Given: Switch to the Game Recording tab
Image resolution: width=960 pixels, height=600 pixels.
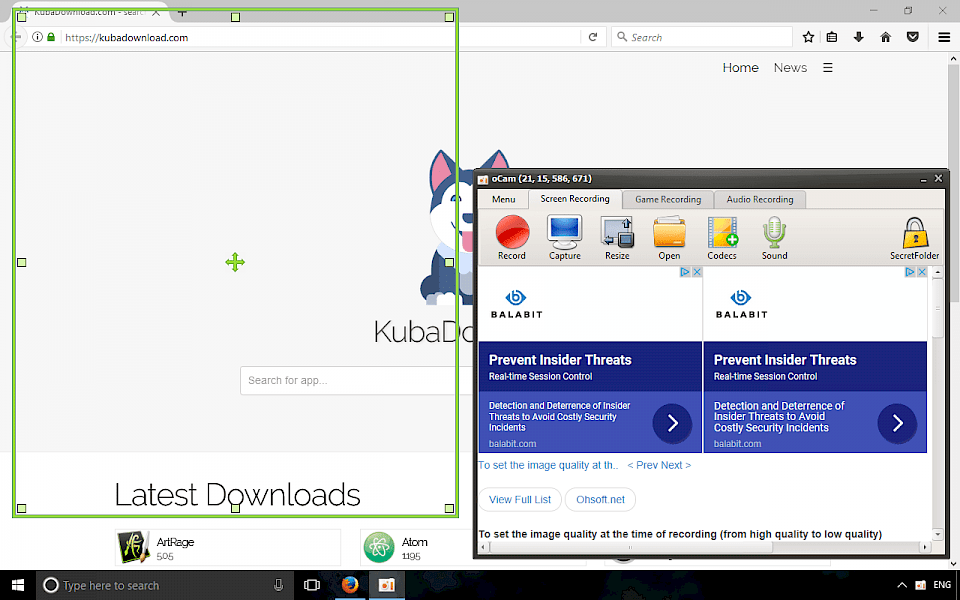Looking at the screenshot, I should [668, 199].
